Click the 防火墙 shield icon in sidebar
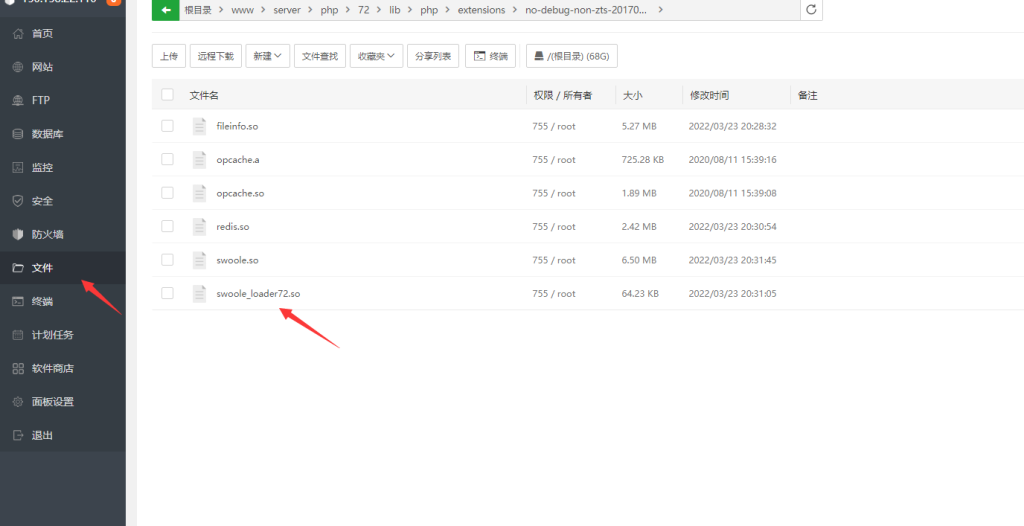 point(17,234)
